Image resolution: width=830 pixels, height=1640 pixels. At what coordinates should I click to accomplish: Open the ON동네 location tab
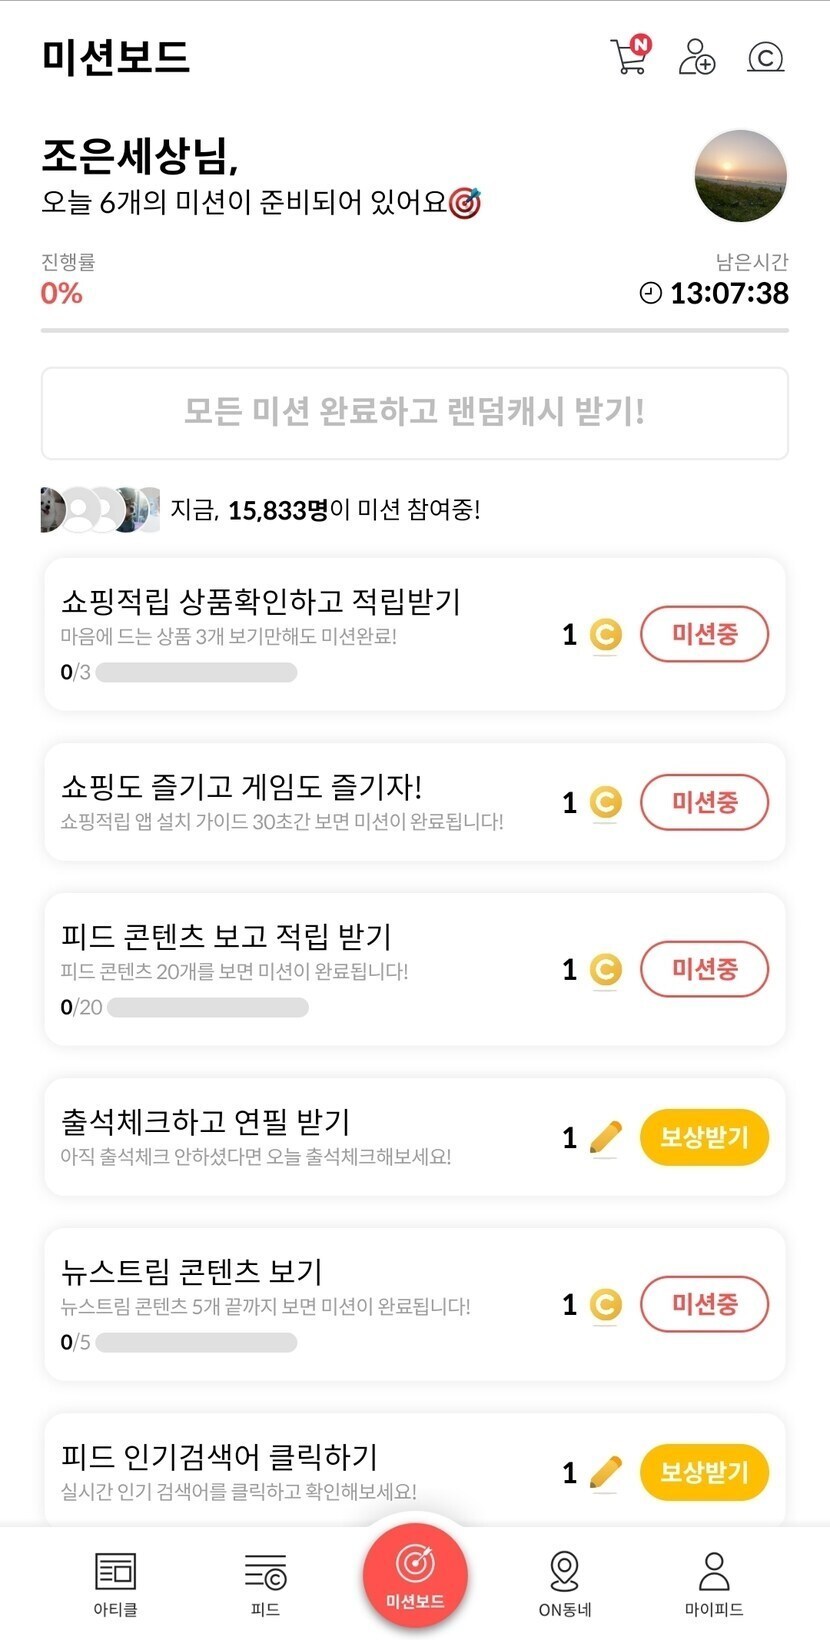[x=565, y=1583]
